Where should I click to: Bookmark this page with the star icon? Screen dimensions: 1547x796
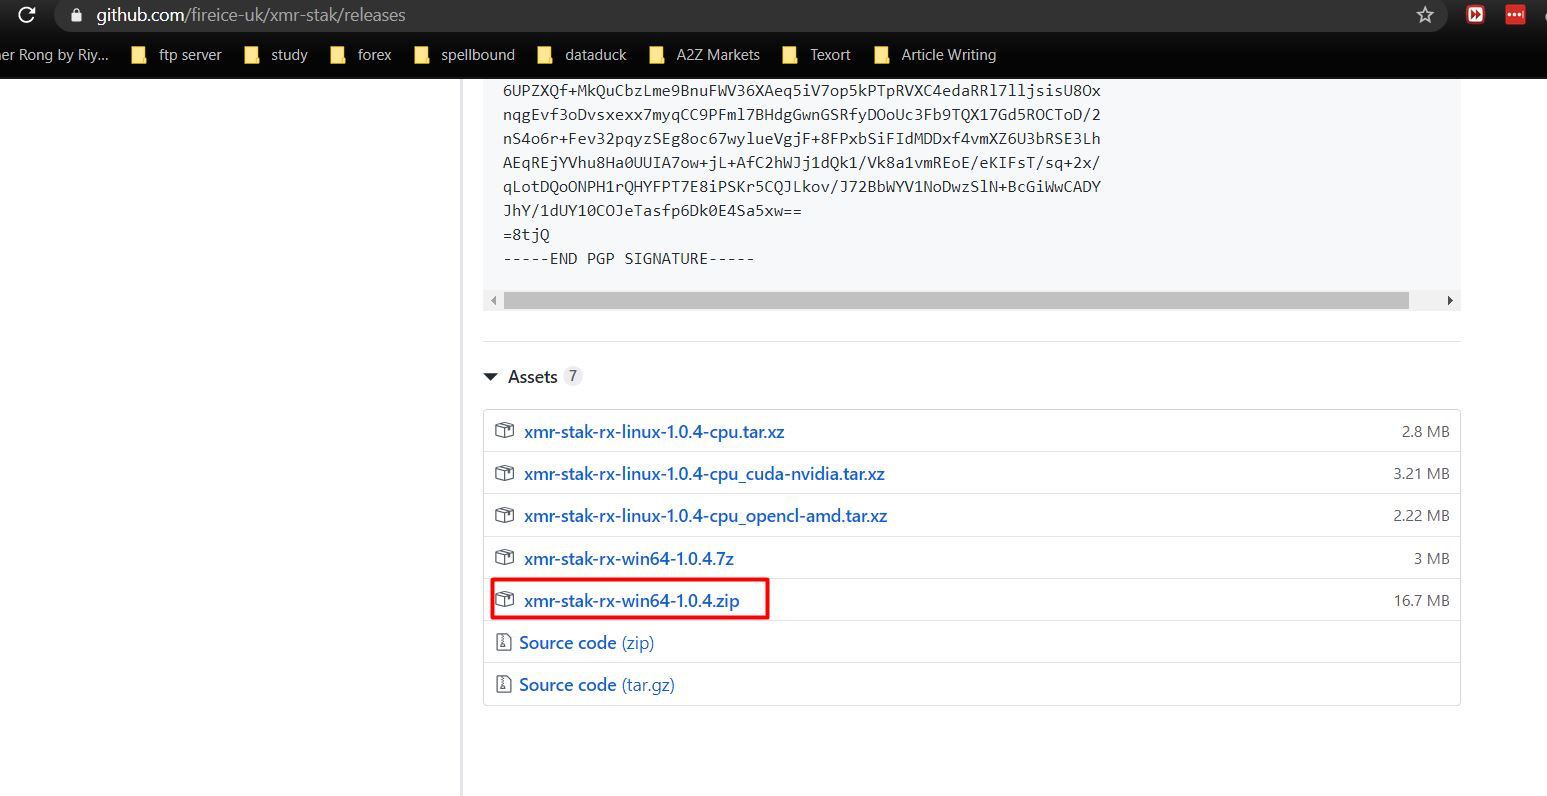1425,15
